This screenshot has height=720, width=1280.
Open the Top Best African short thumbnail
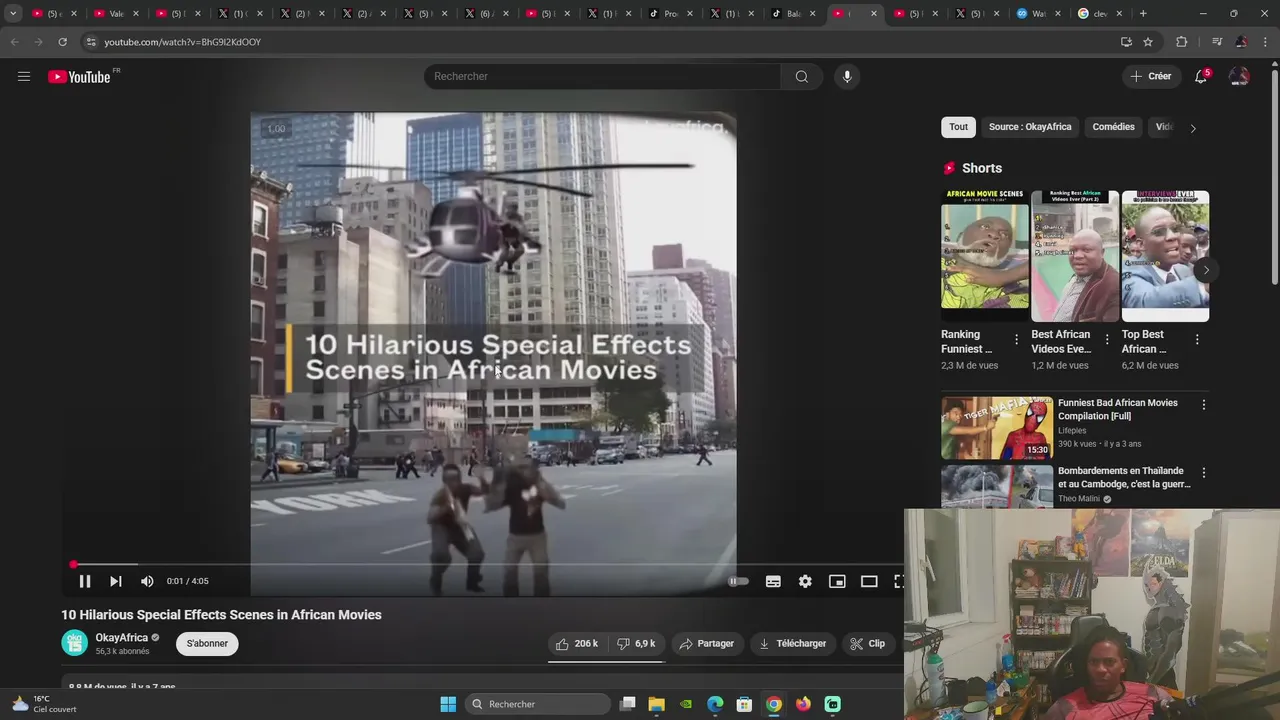1165,256
